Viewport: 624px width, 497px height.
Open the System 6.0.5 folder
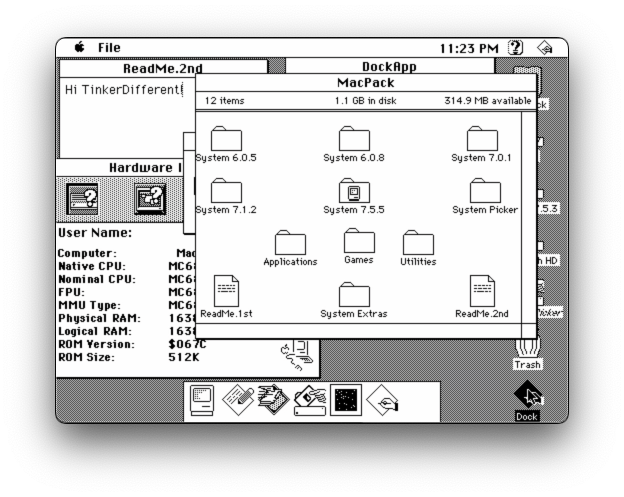tap(226, 140)
